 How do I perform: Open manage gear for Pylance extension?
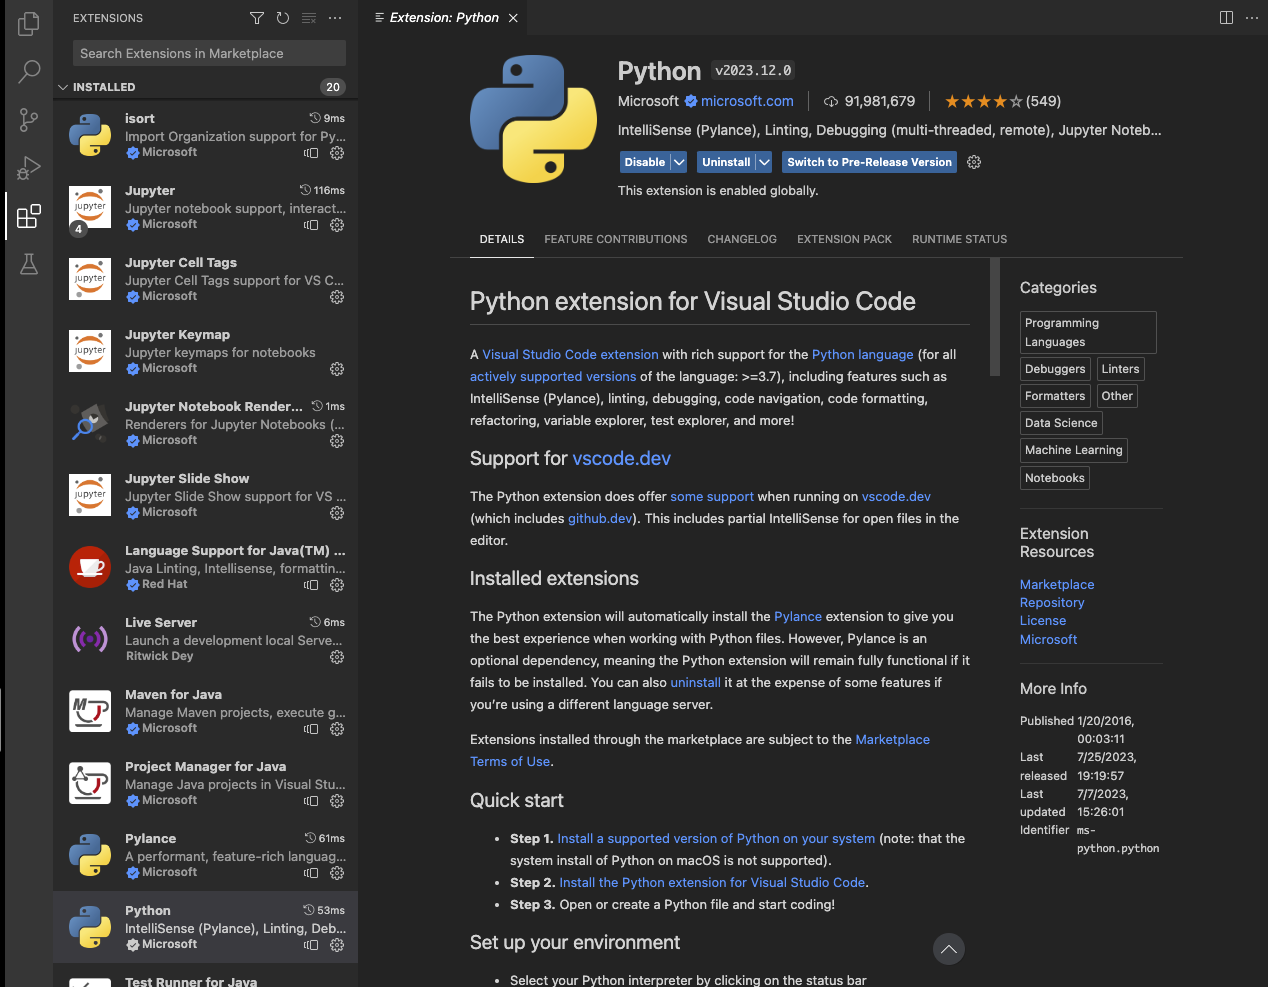coord(337,873)
